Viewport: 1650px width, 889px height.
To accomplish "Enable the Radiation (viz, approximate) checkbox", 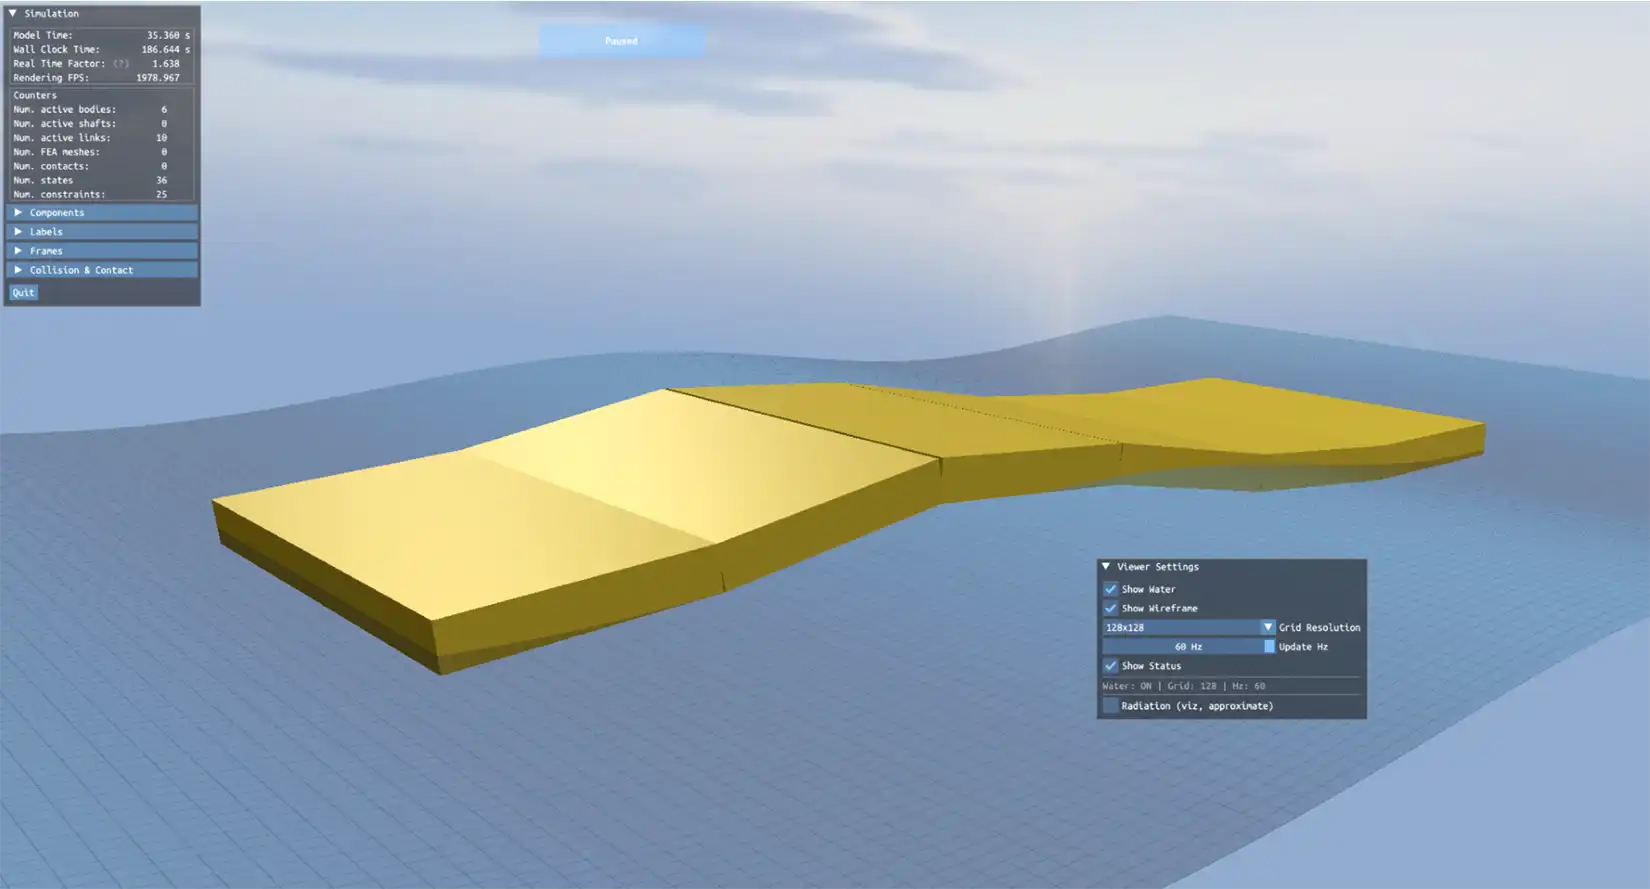I will [x=1110, y=705].
